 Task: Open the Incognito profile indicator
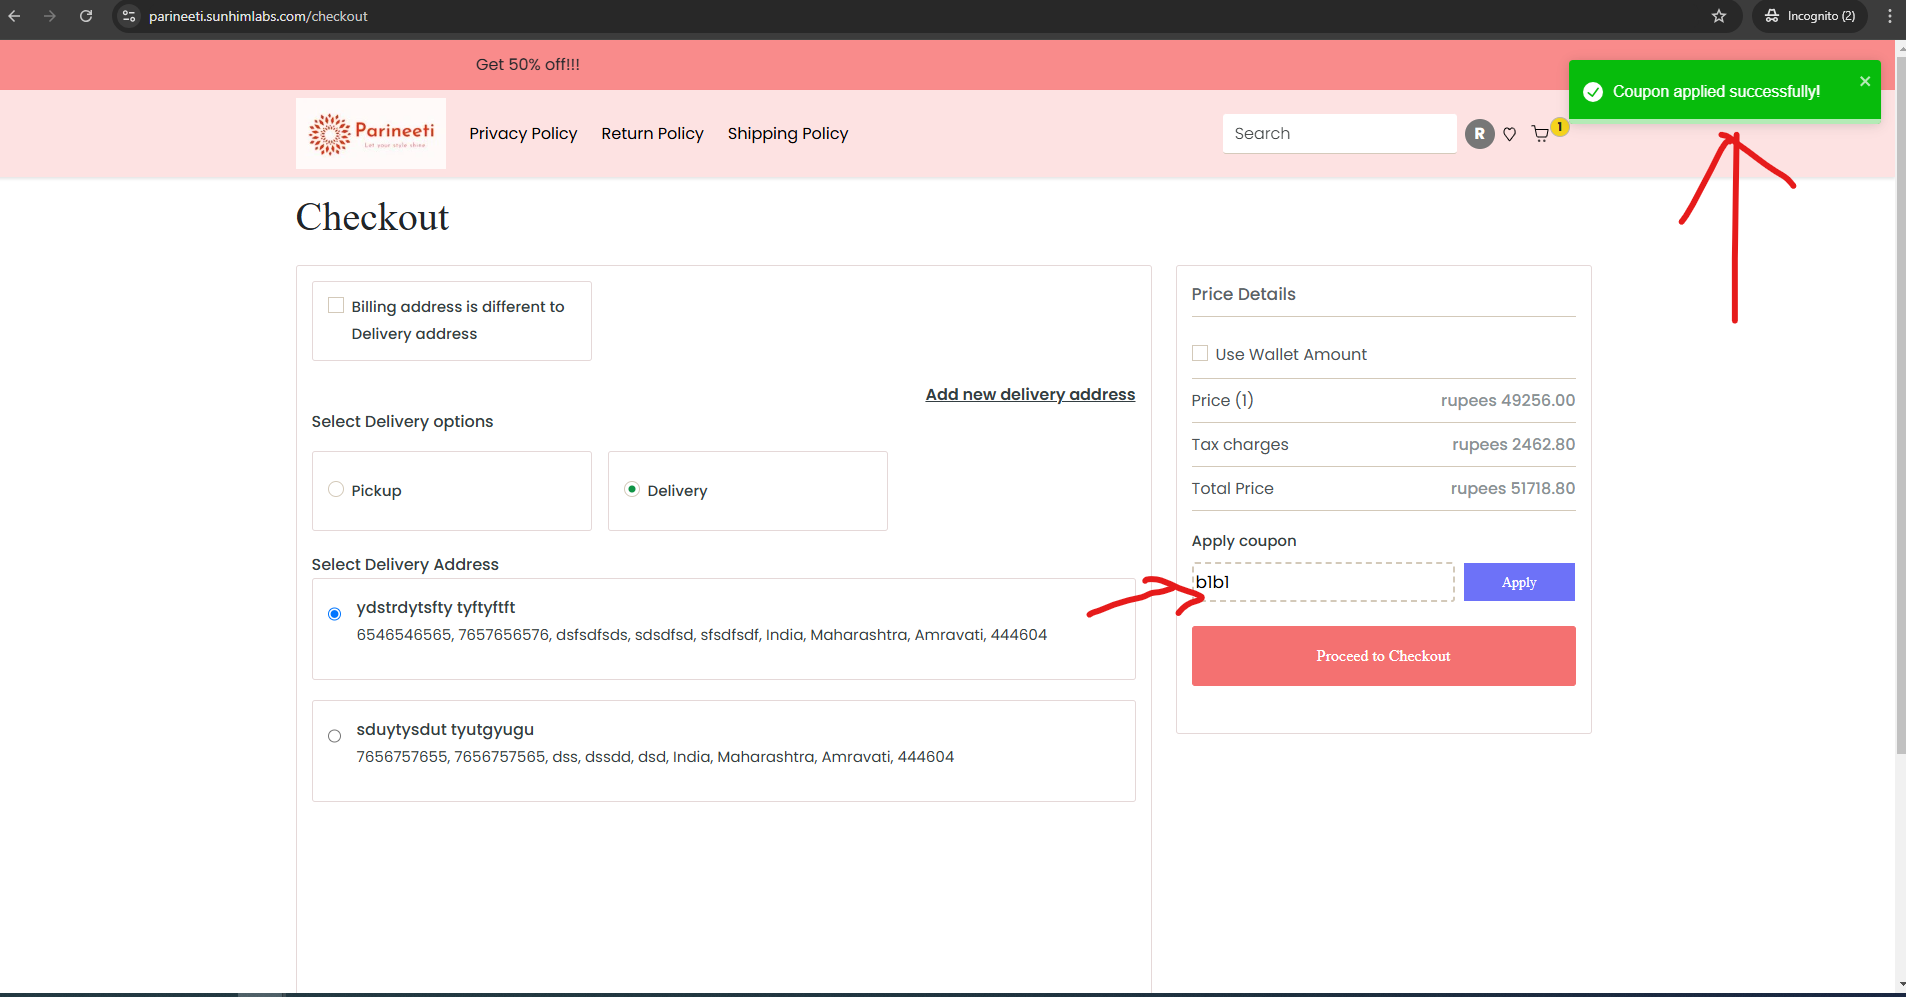(1810, 16)
